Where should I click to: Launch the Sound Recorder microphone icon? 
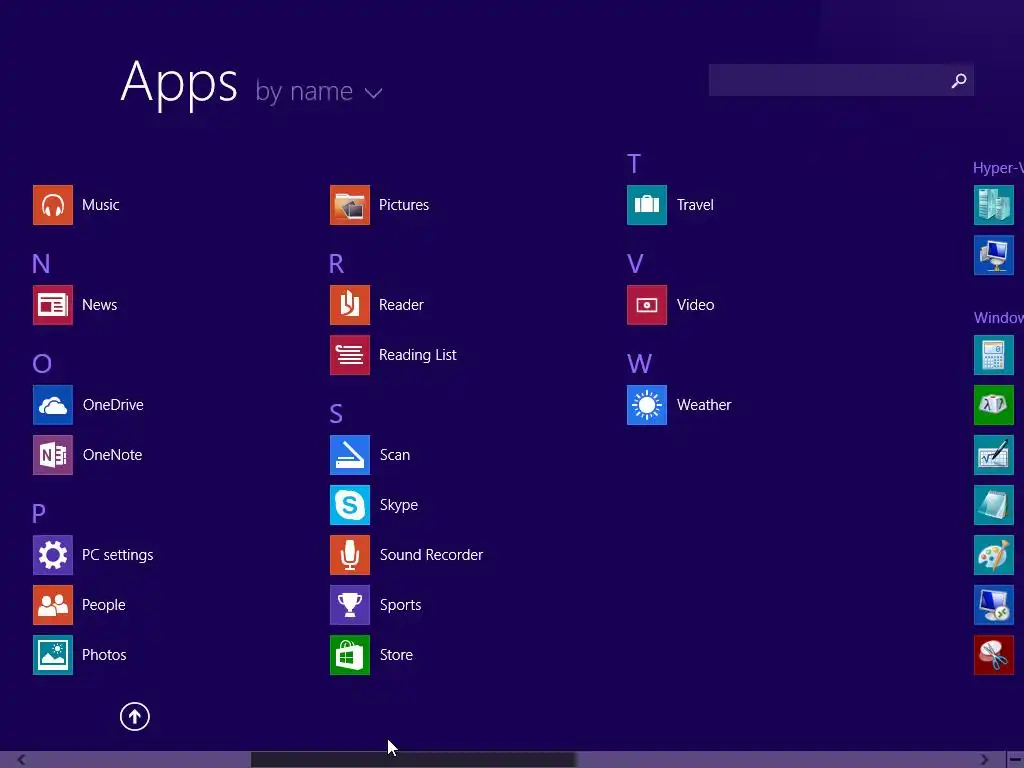(x=350, y=555)
